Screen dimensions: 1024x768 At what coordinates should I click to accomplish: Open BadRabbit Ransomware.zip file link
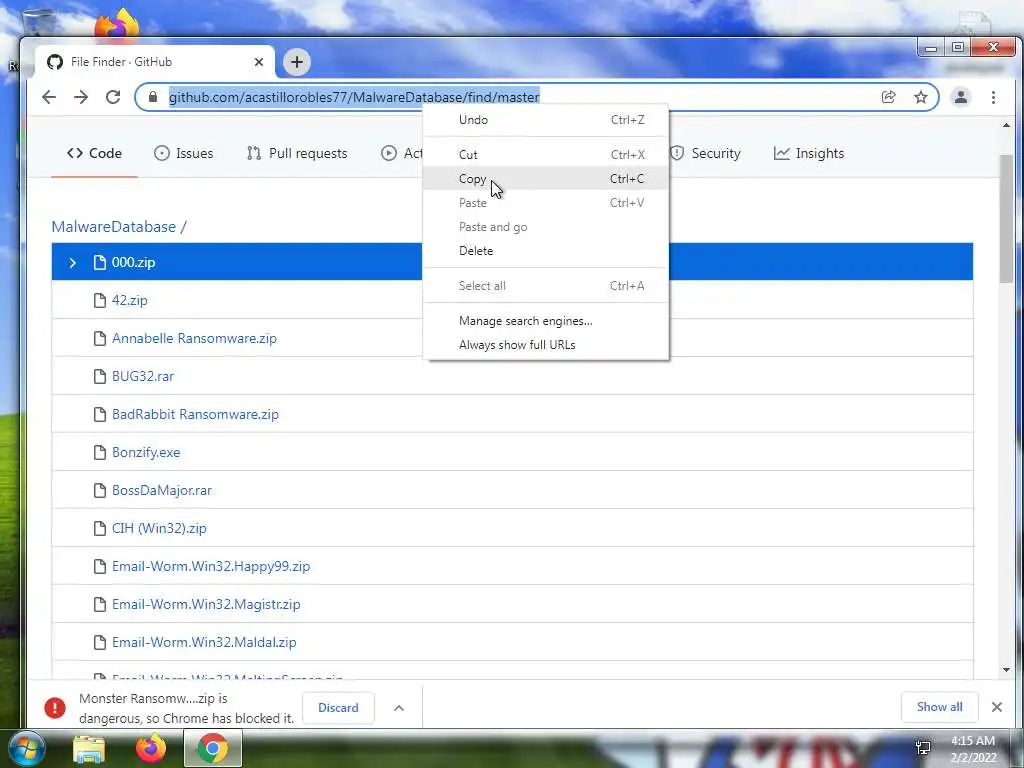point(195,414)
